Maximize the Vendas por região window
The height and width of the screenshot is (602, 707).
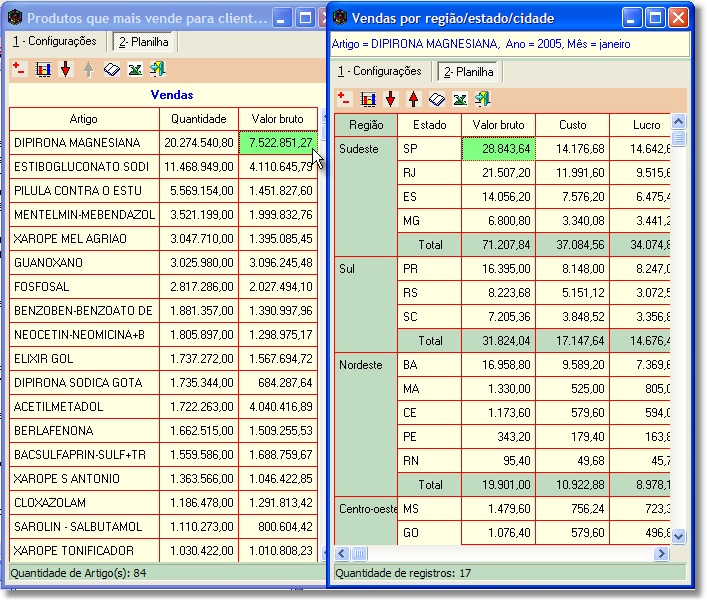(x=655, y=18)
